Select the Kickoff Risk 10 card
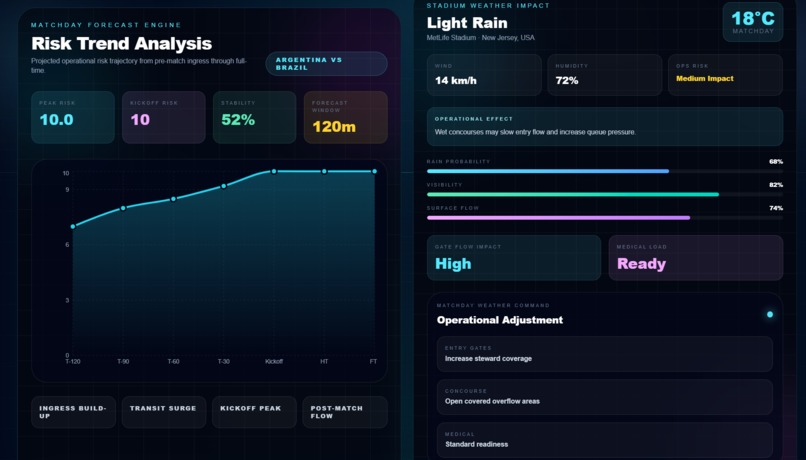 (163, 117)
